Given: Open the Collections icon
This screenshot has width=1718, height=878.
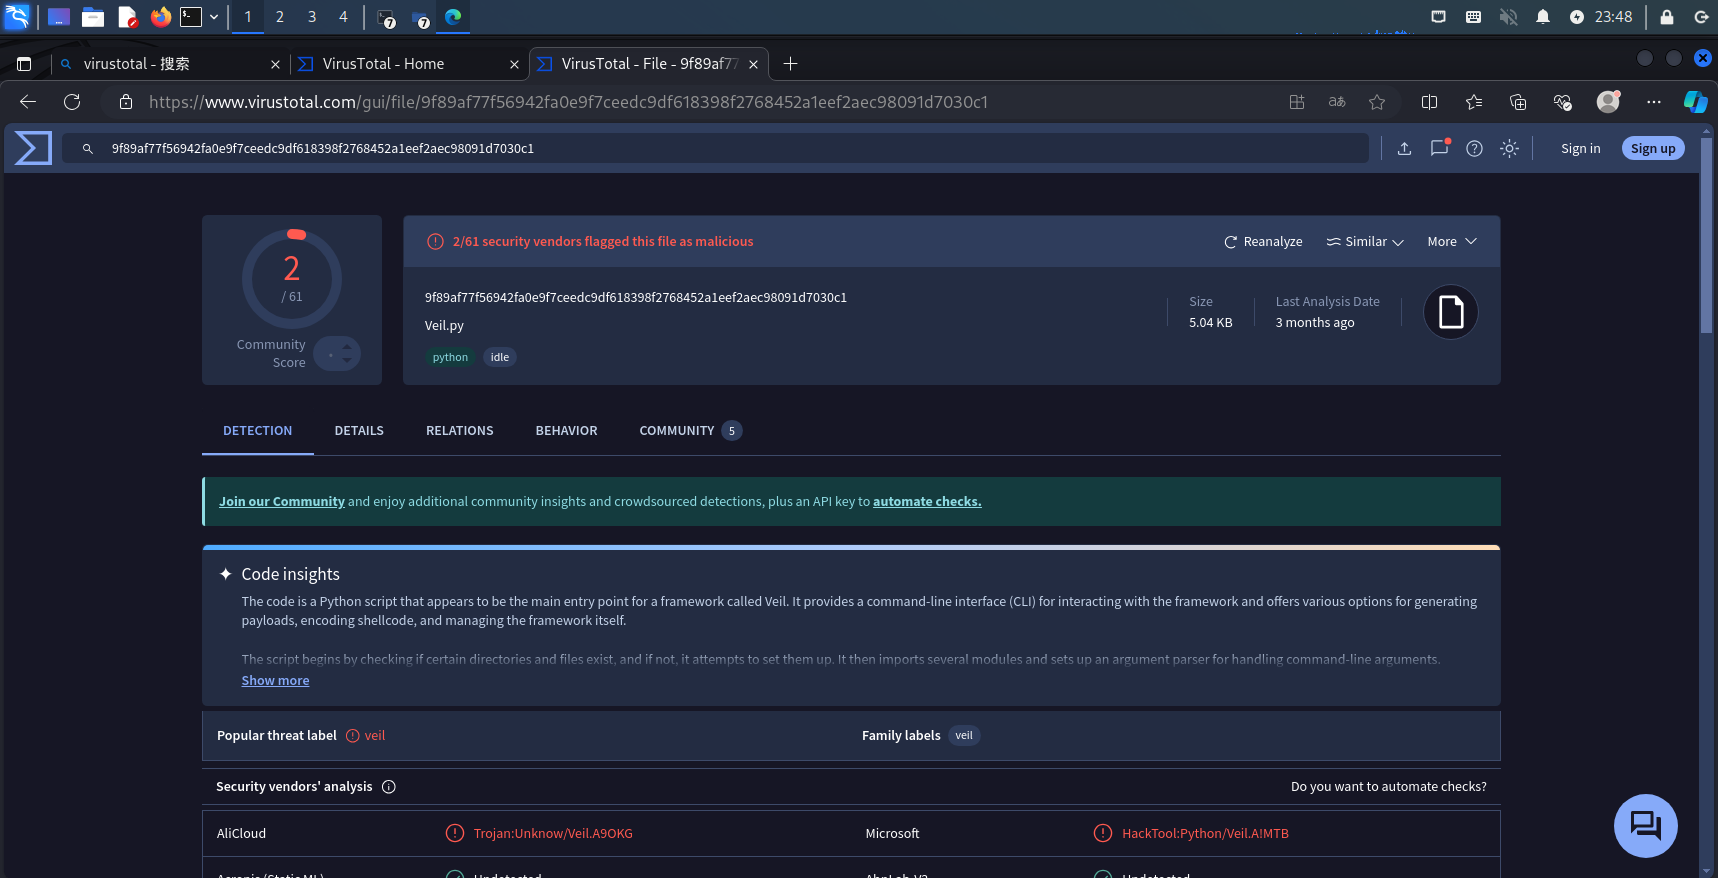Looking at the screenshot, I should click(1518, 102).
